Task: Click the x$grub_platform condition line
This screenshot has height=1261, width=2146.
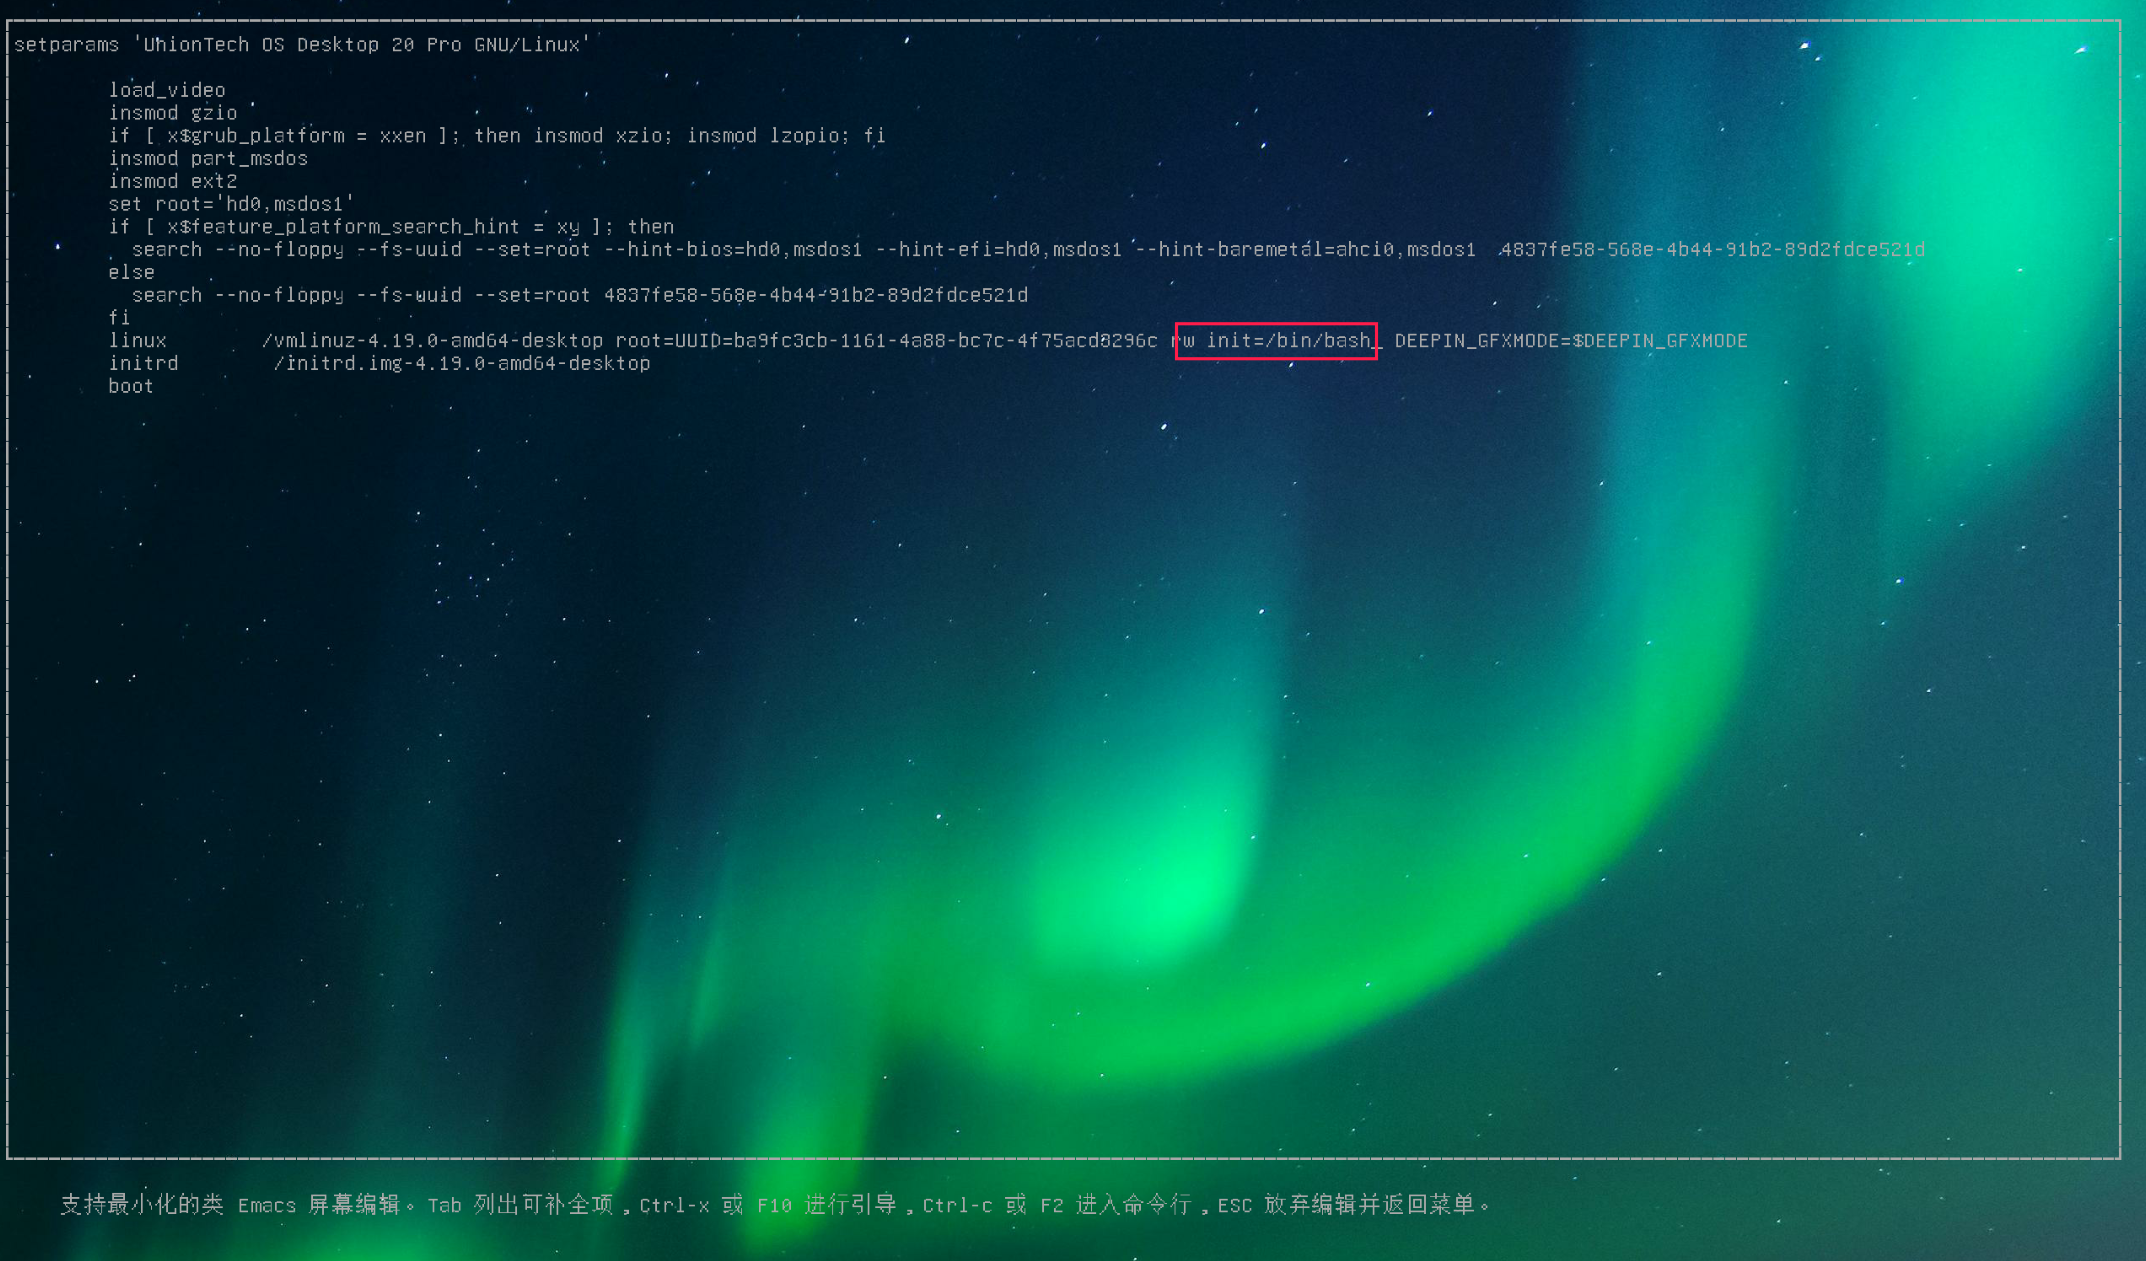Action: coord(496,136)
